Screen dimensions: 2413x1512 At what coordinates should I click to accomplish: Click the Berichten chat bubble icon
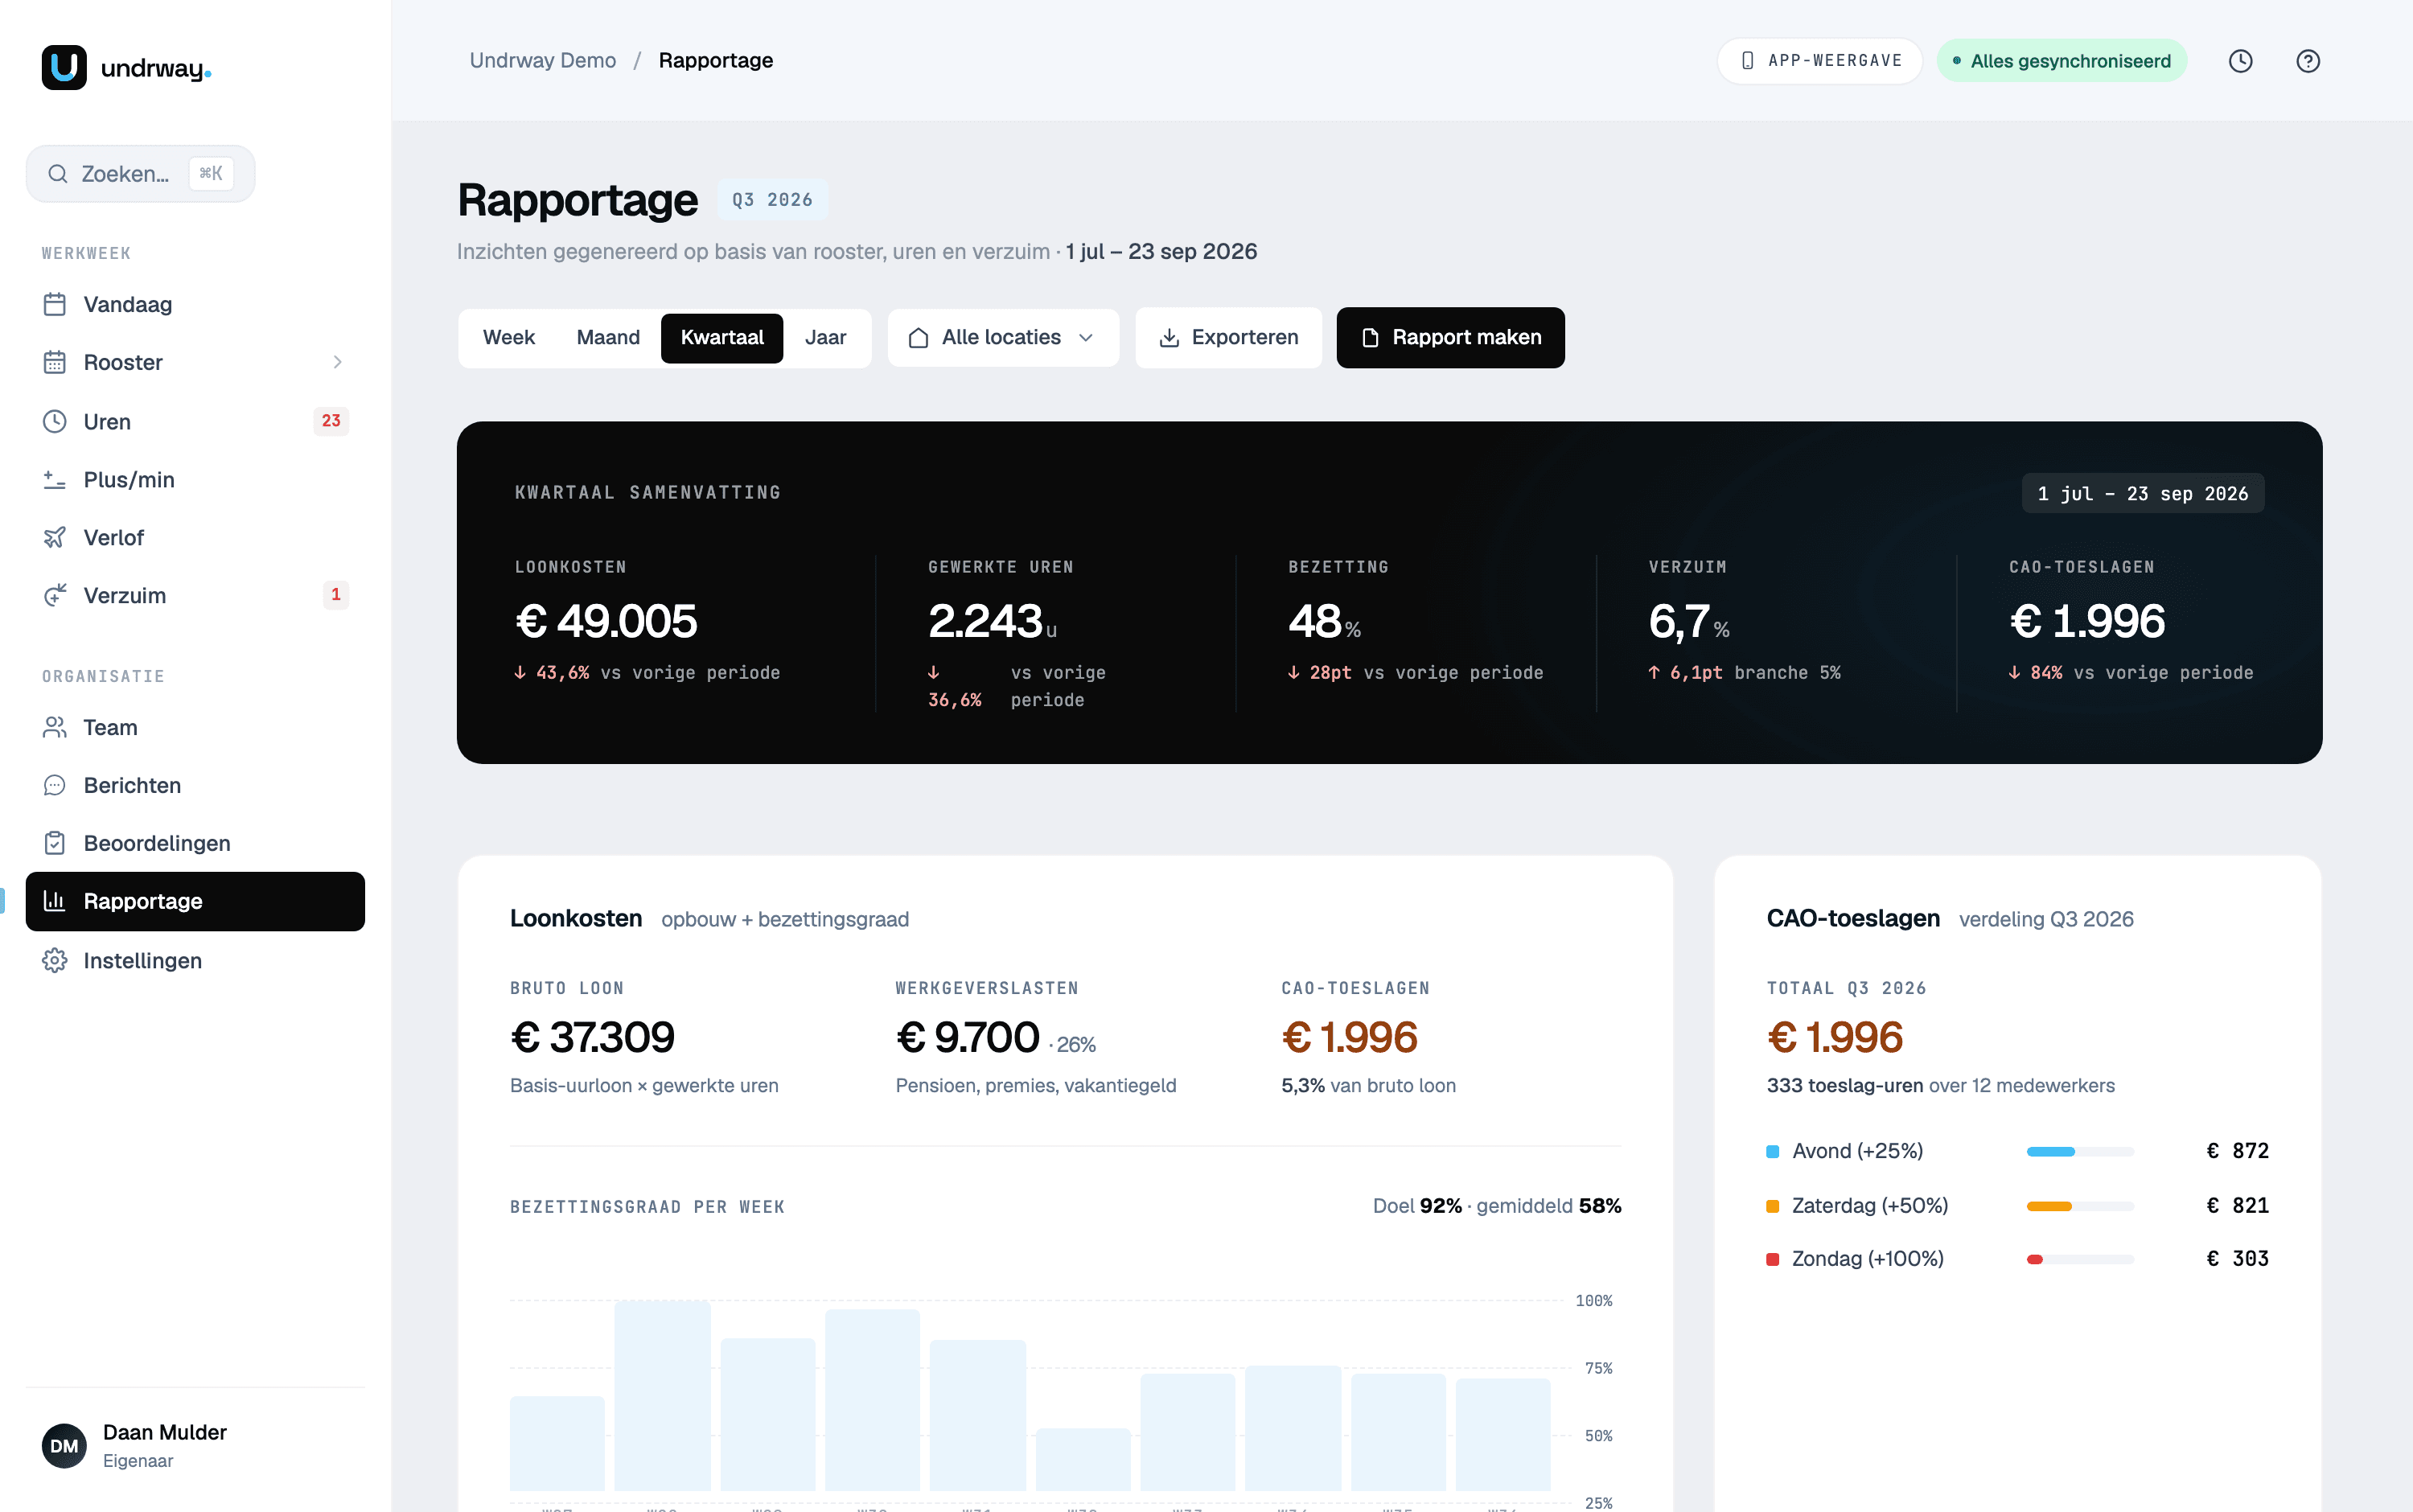click(55, 785)
